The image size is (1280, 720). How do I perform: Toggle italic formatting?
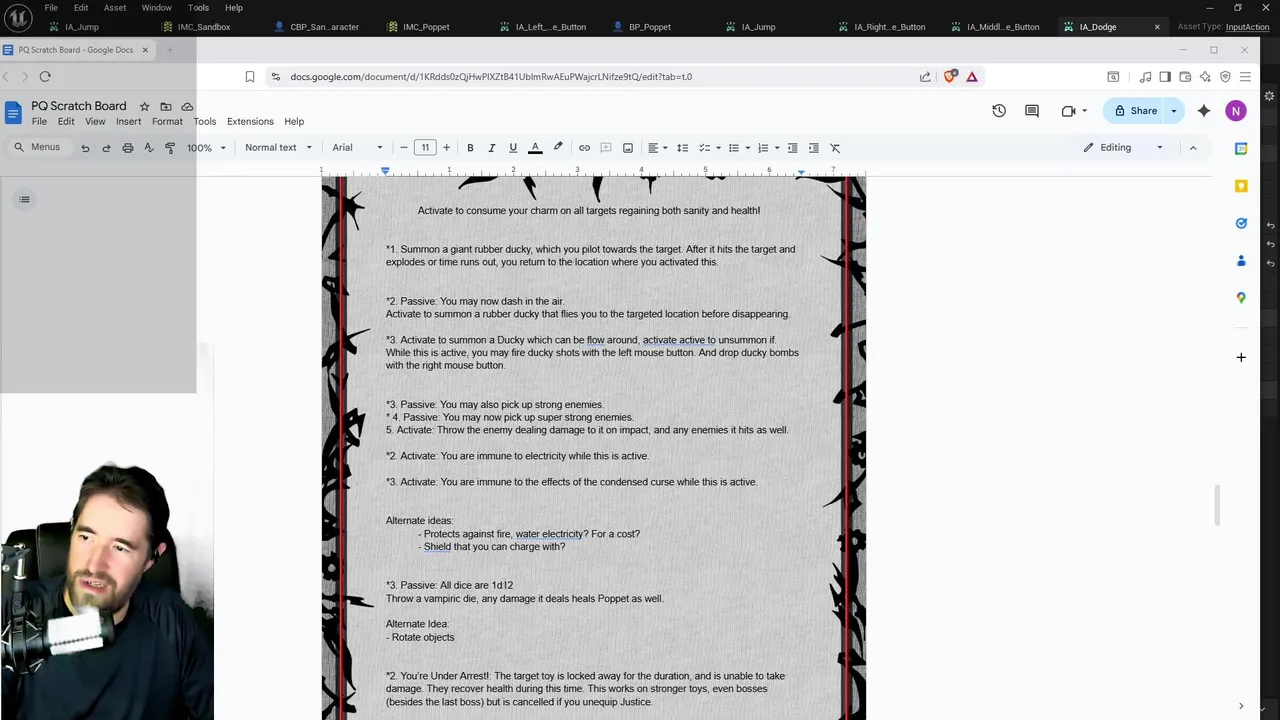[x=491, y=148]
